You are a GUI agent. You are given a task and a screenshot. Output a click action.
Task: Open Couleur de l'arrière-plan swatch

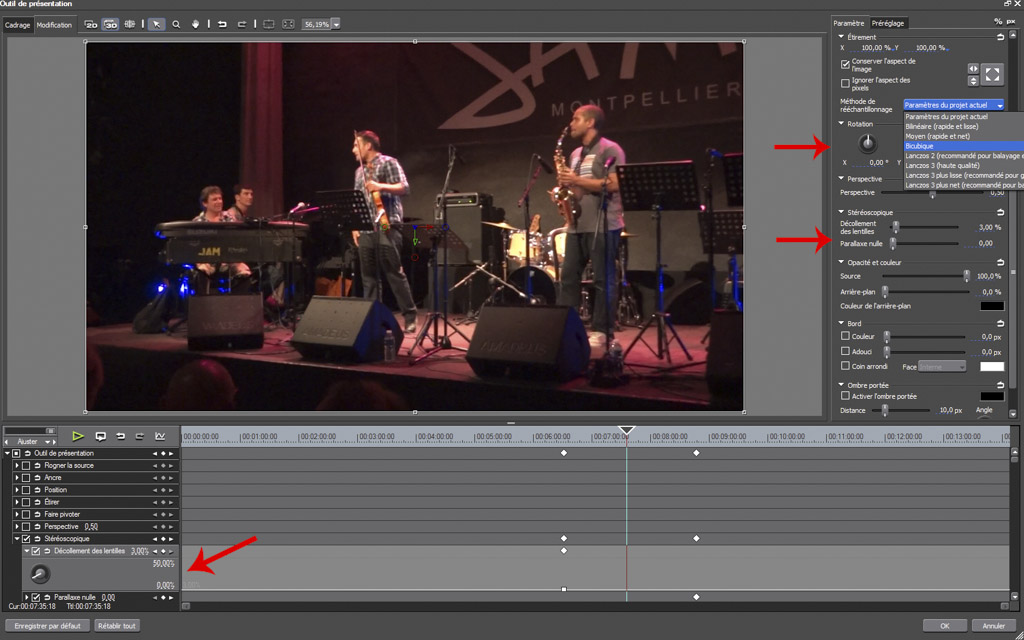click(992, 306)
